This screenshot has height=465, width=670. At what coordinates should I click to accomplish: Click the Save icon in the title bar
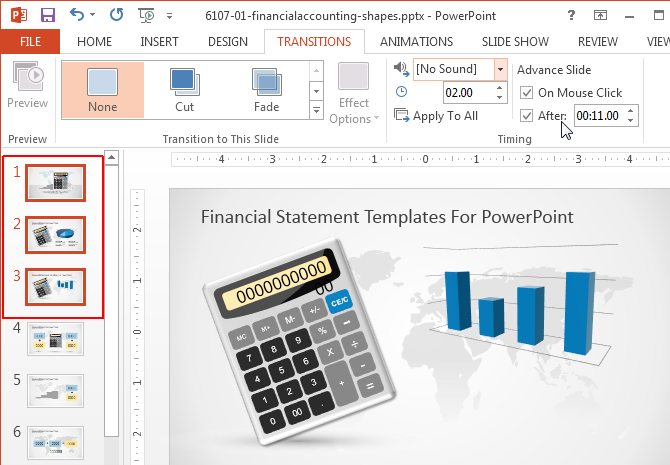click(47, 16)
